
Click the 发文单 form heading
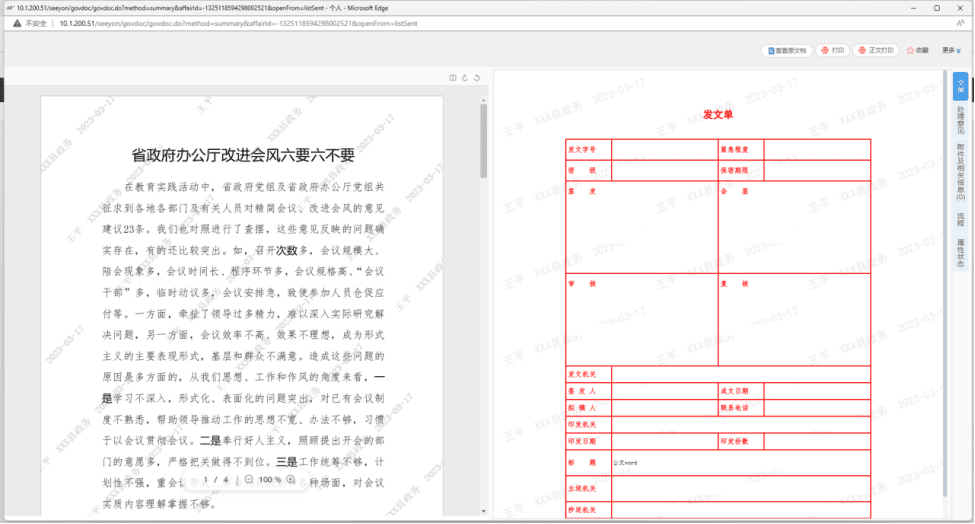pos(718,114)
